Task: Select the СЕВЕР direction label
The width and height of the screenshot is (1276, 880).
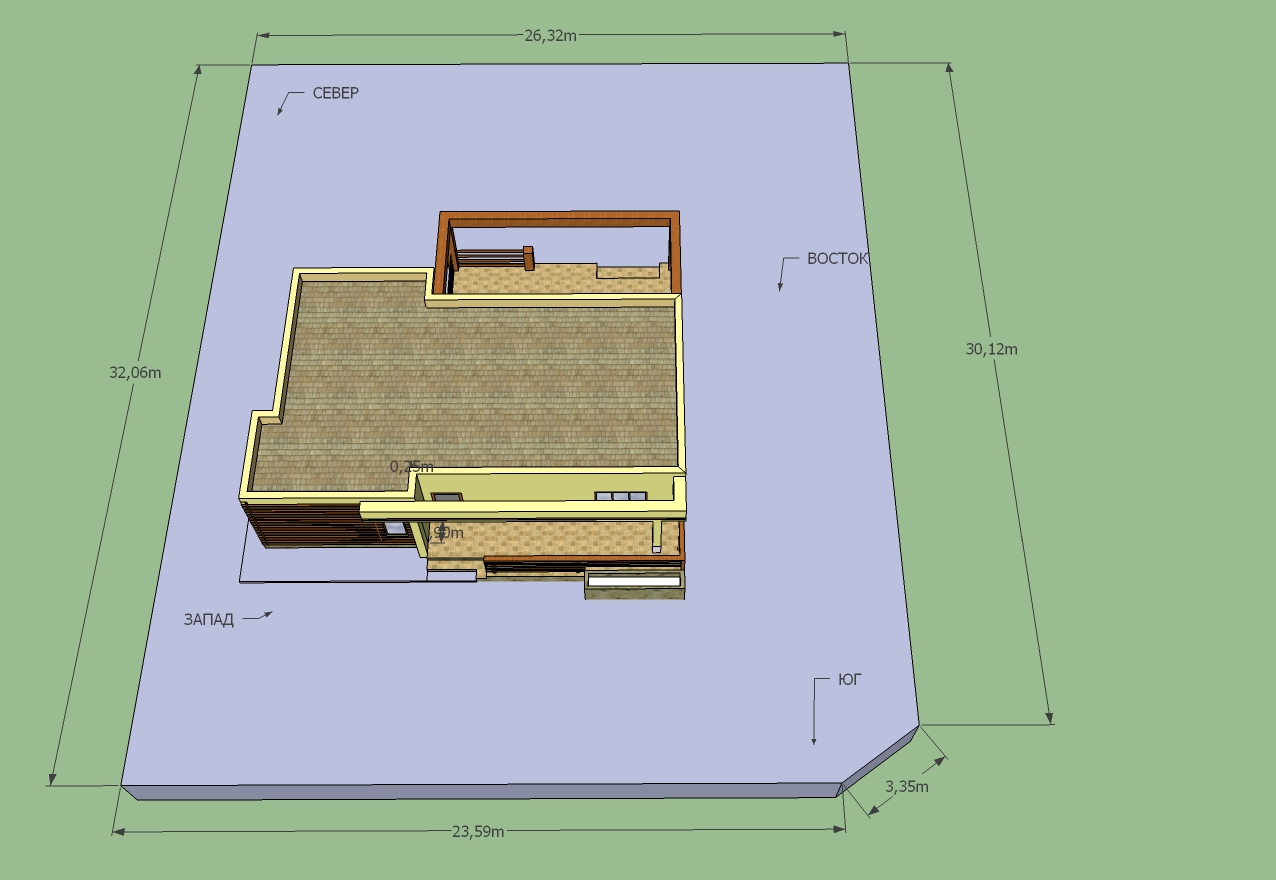Action: tap(335, 93)
